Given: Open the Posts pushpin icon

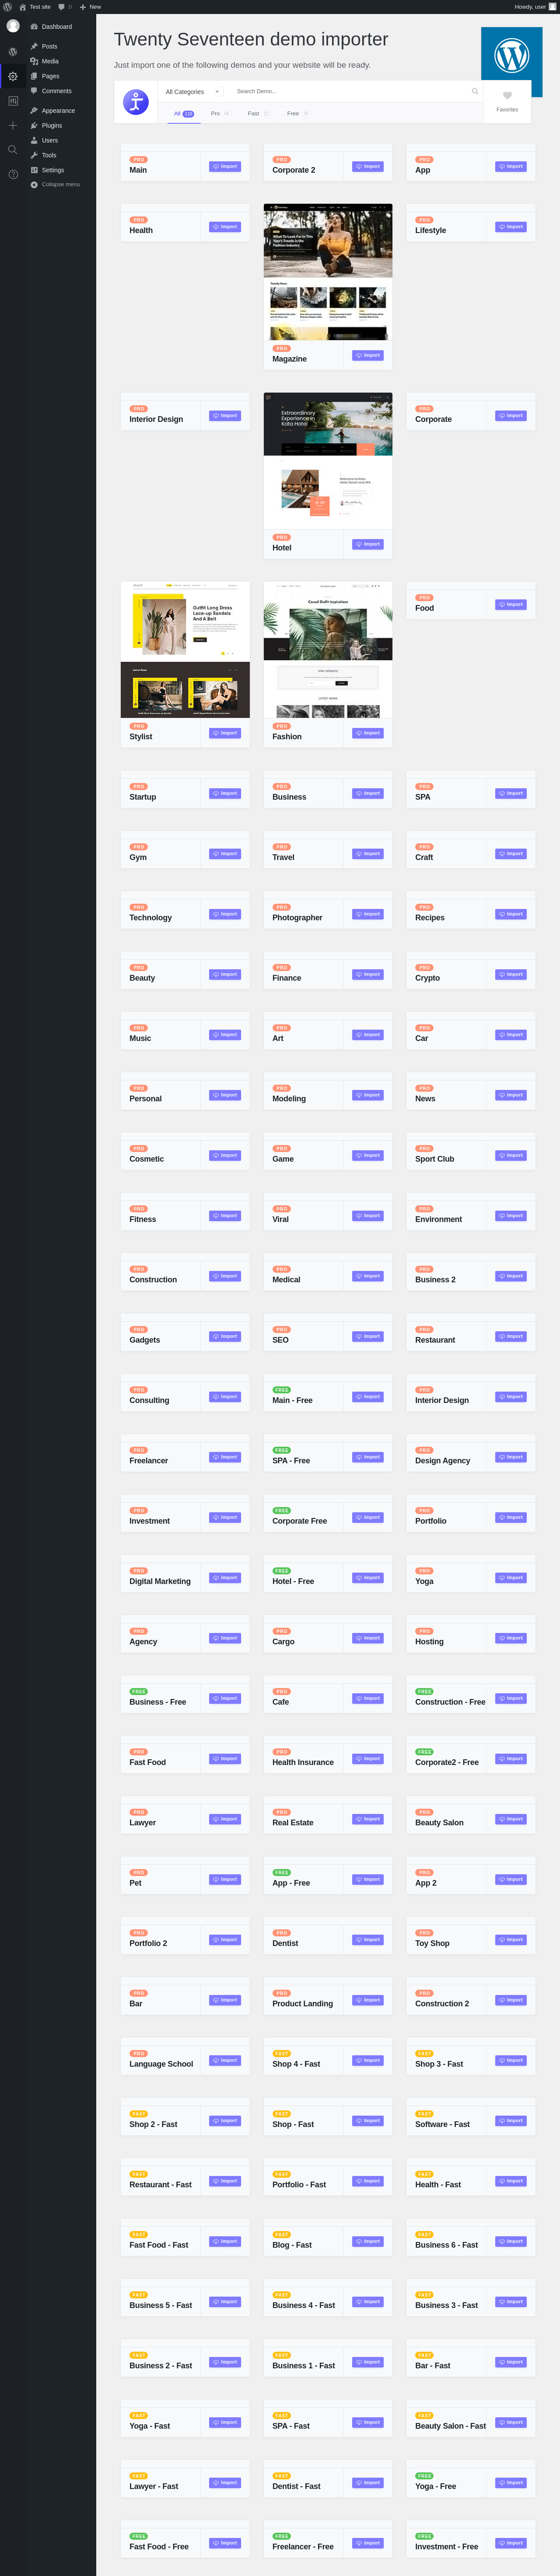Looking at the screenshot, I should pos(34,46).
